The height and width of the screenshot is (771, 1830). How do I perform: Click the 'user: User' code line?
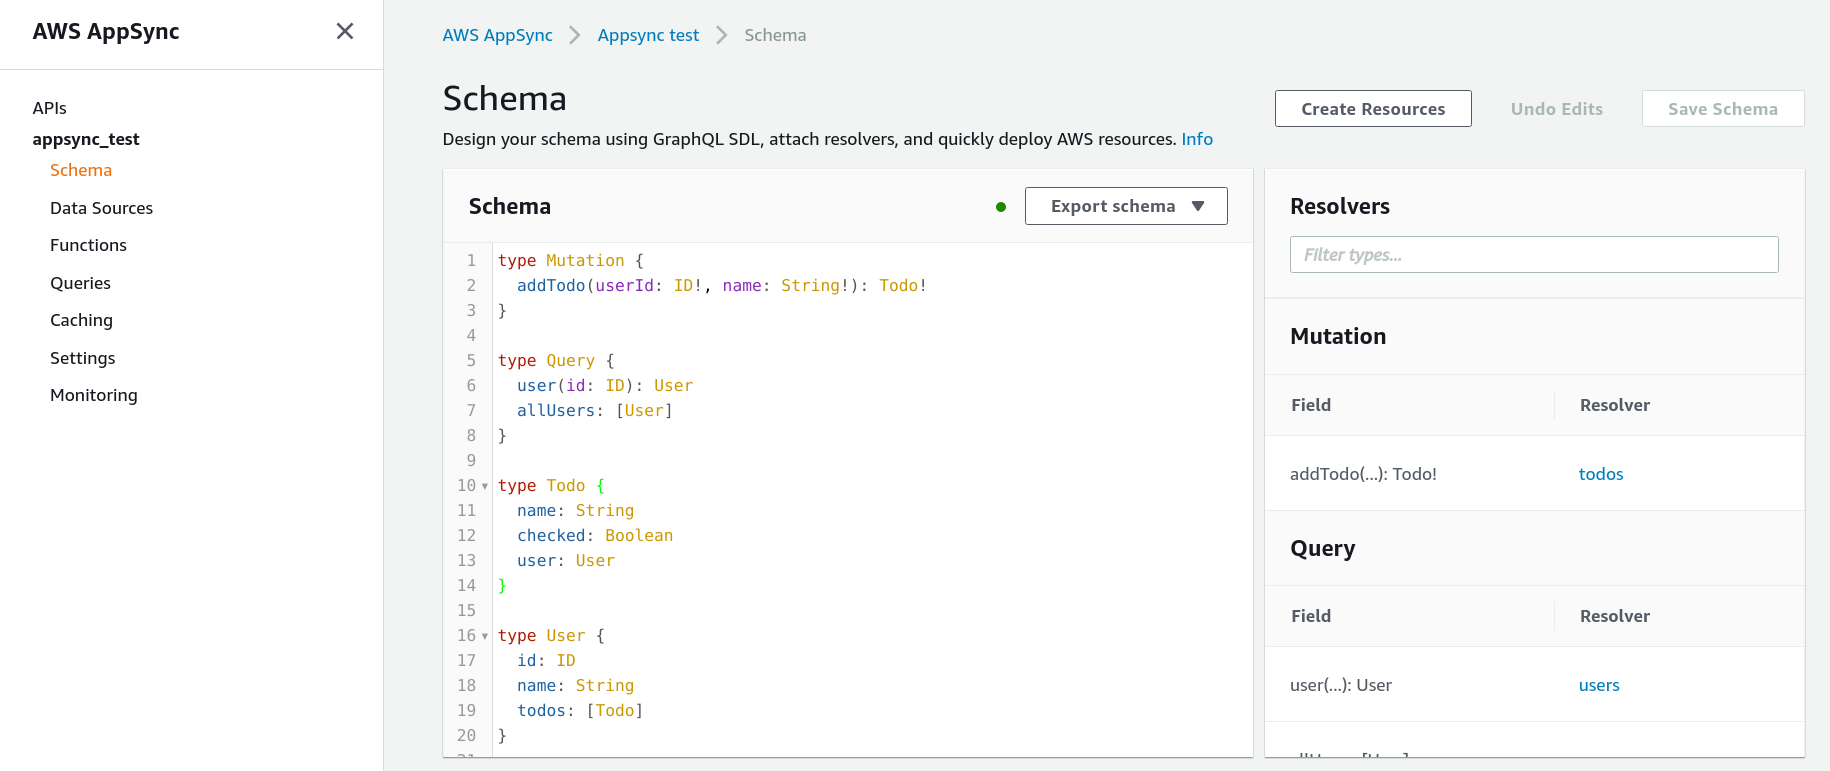[x=566, y=561]
